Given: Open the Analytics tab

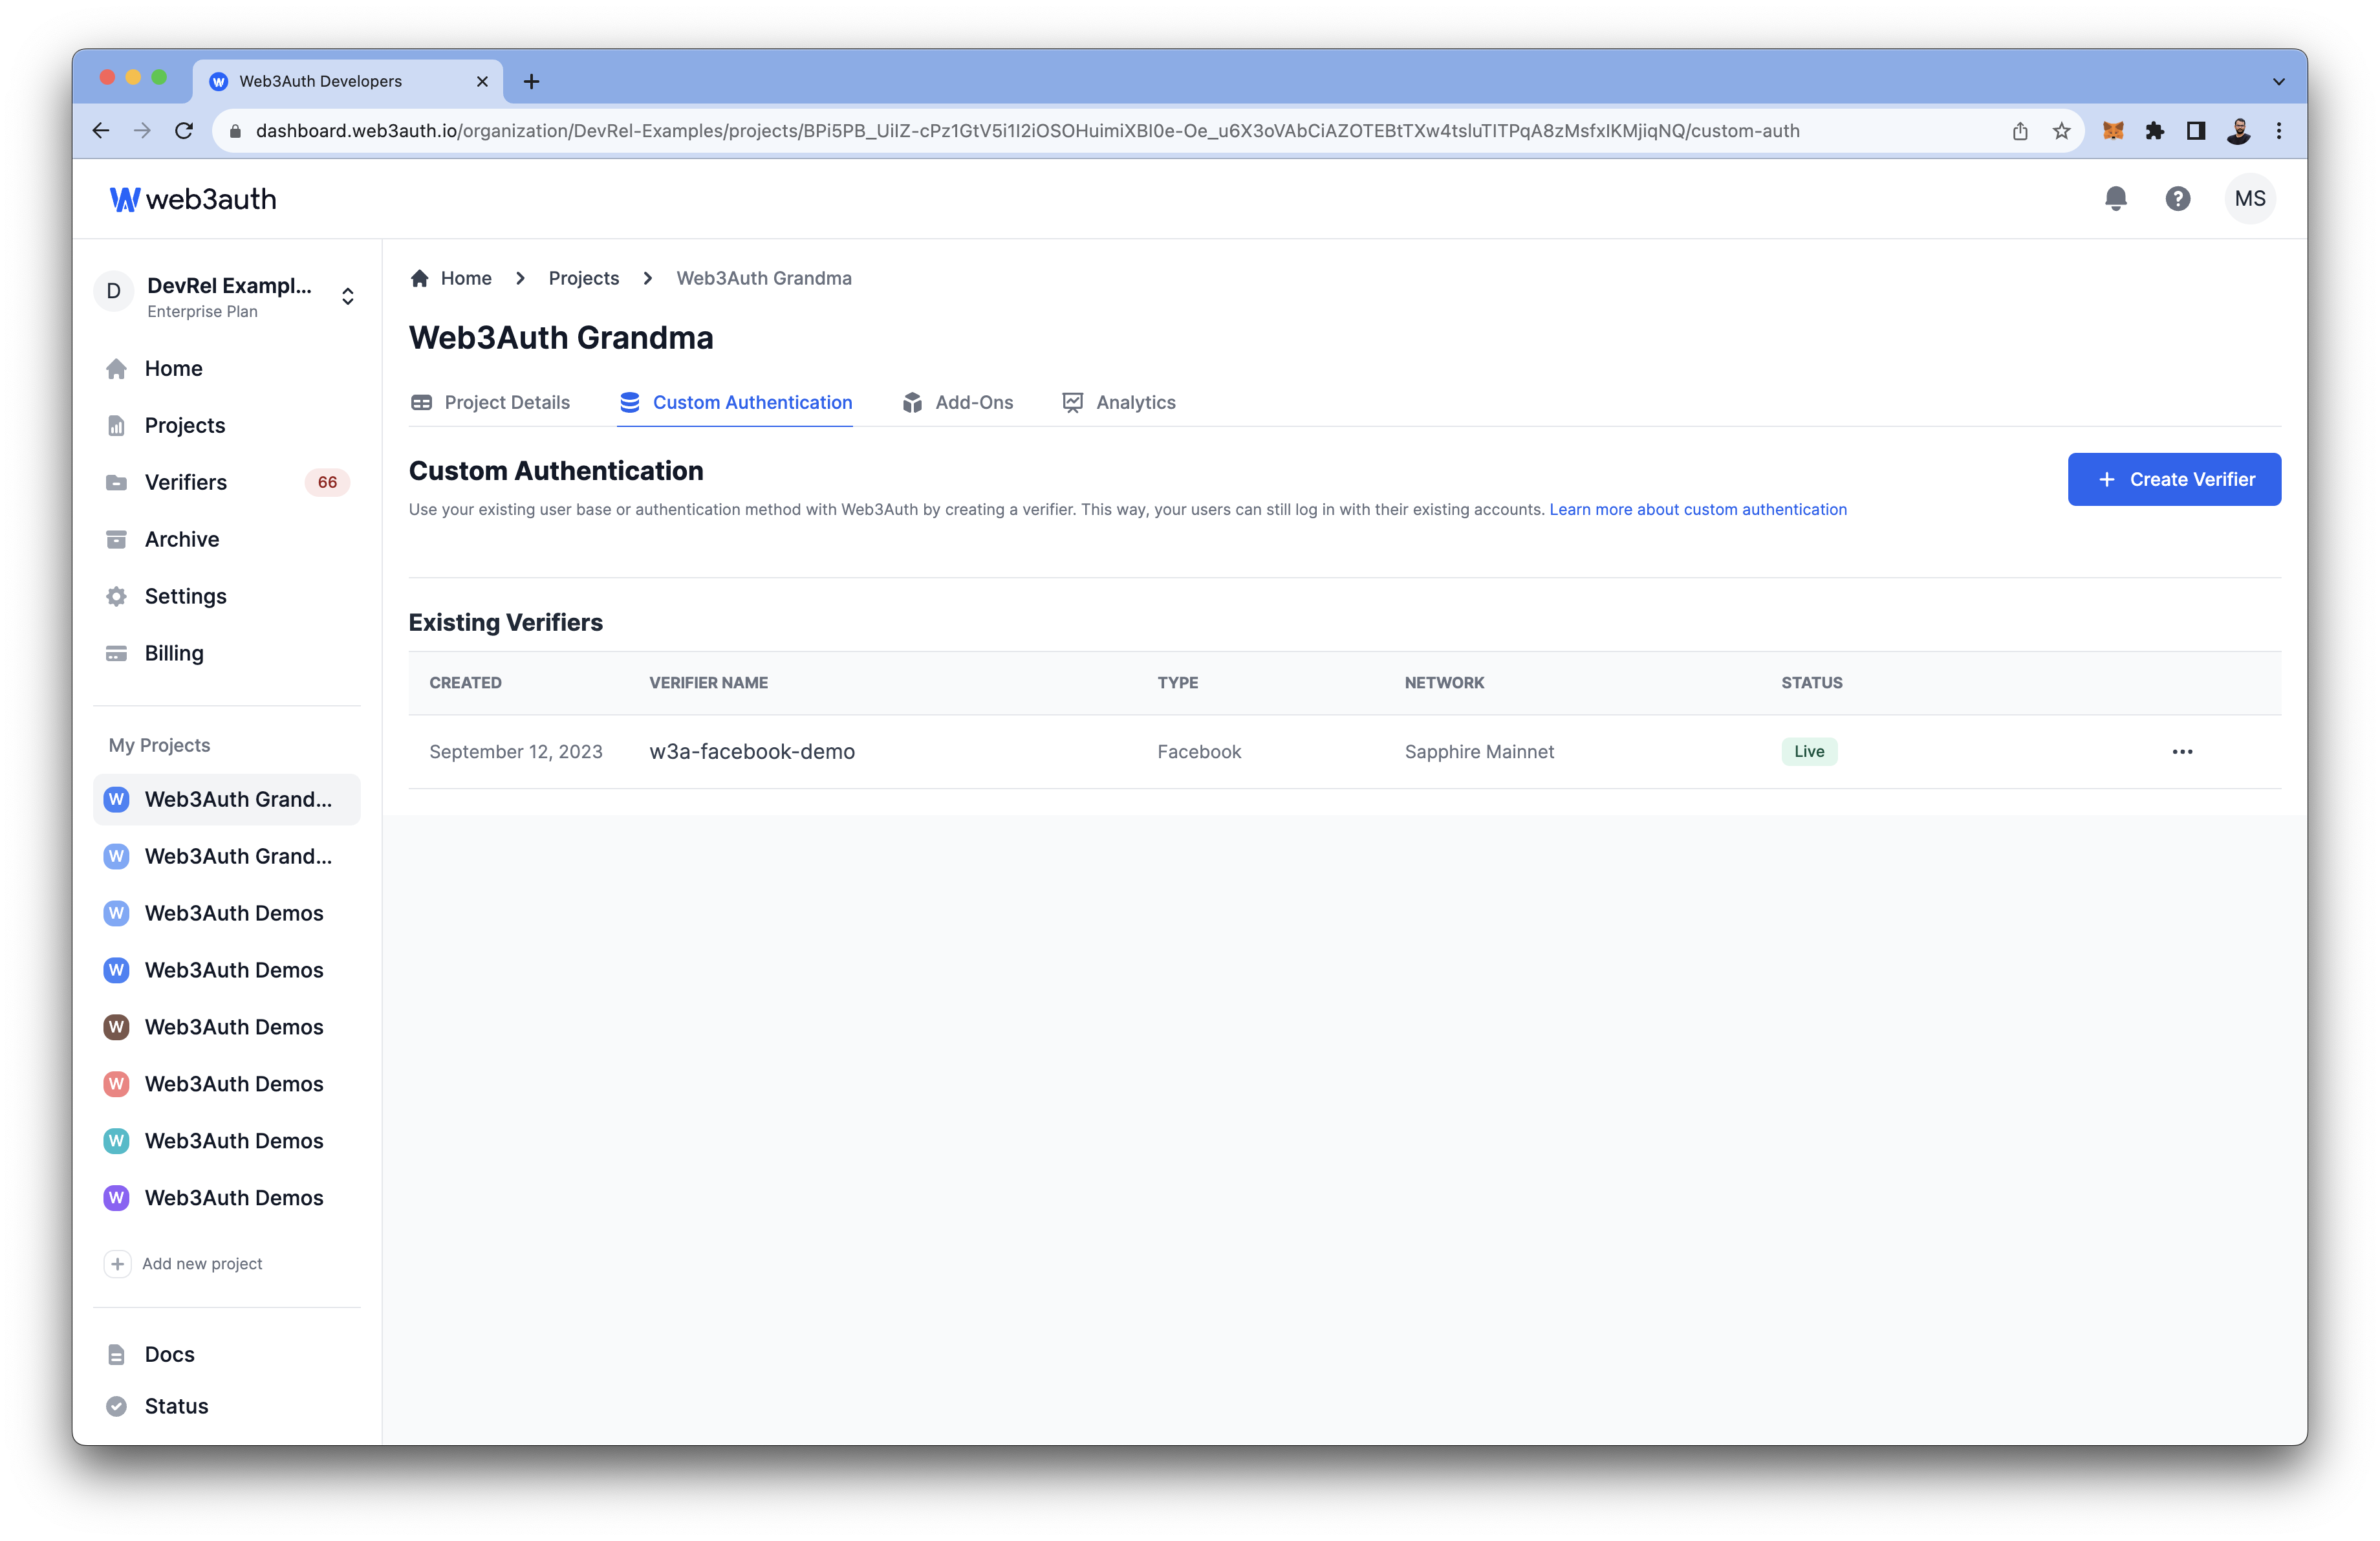Looking at the screenshot, I should click(1118, 402).
